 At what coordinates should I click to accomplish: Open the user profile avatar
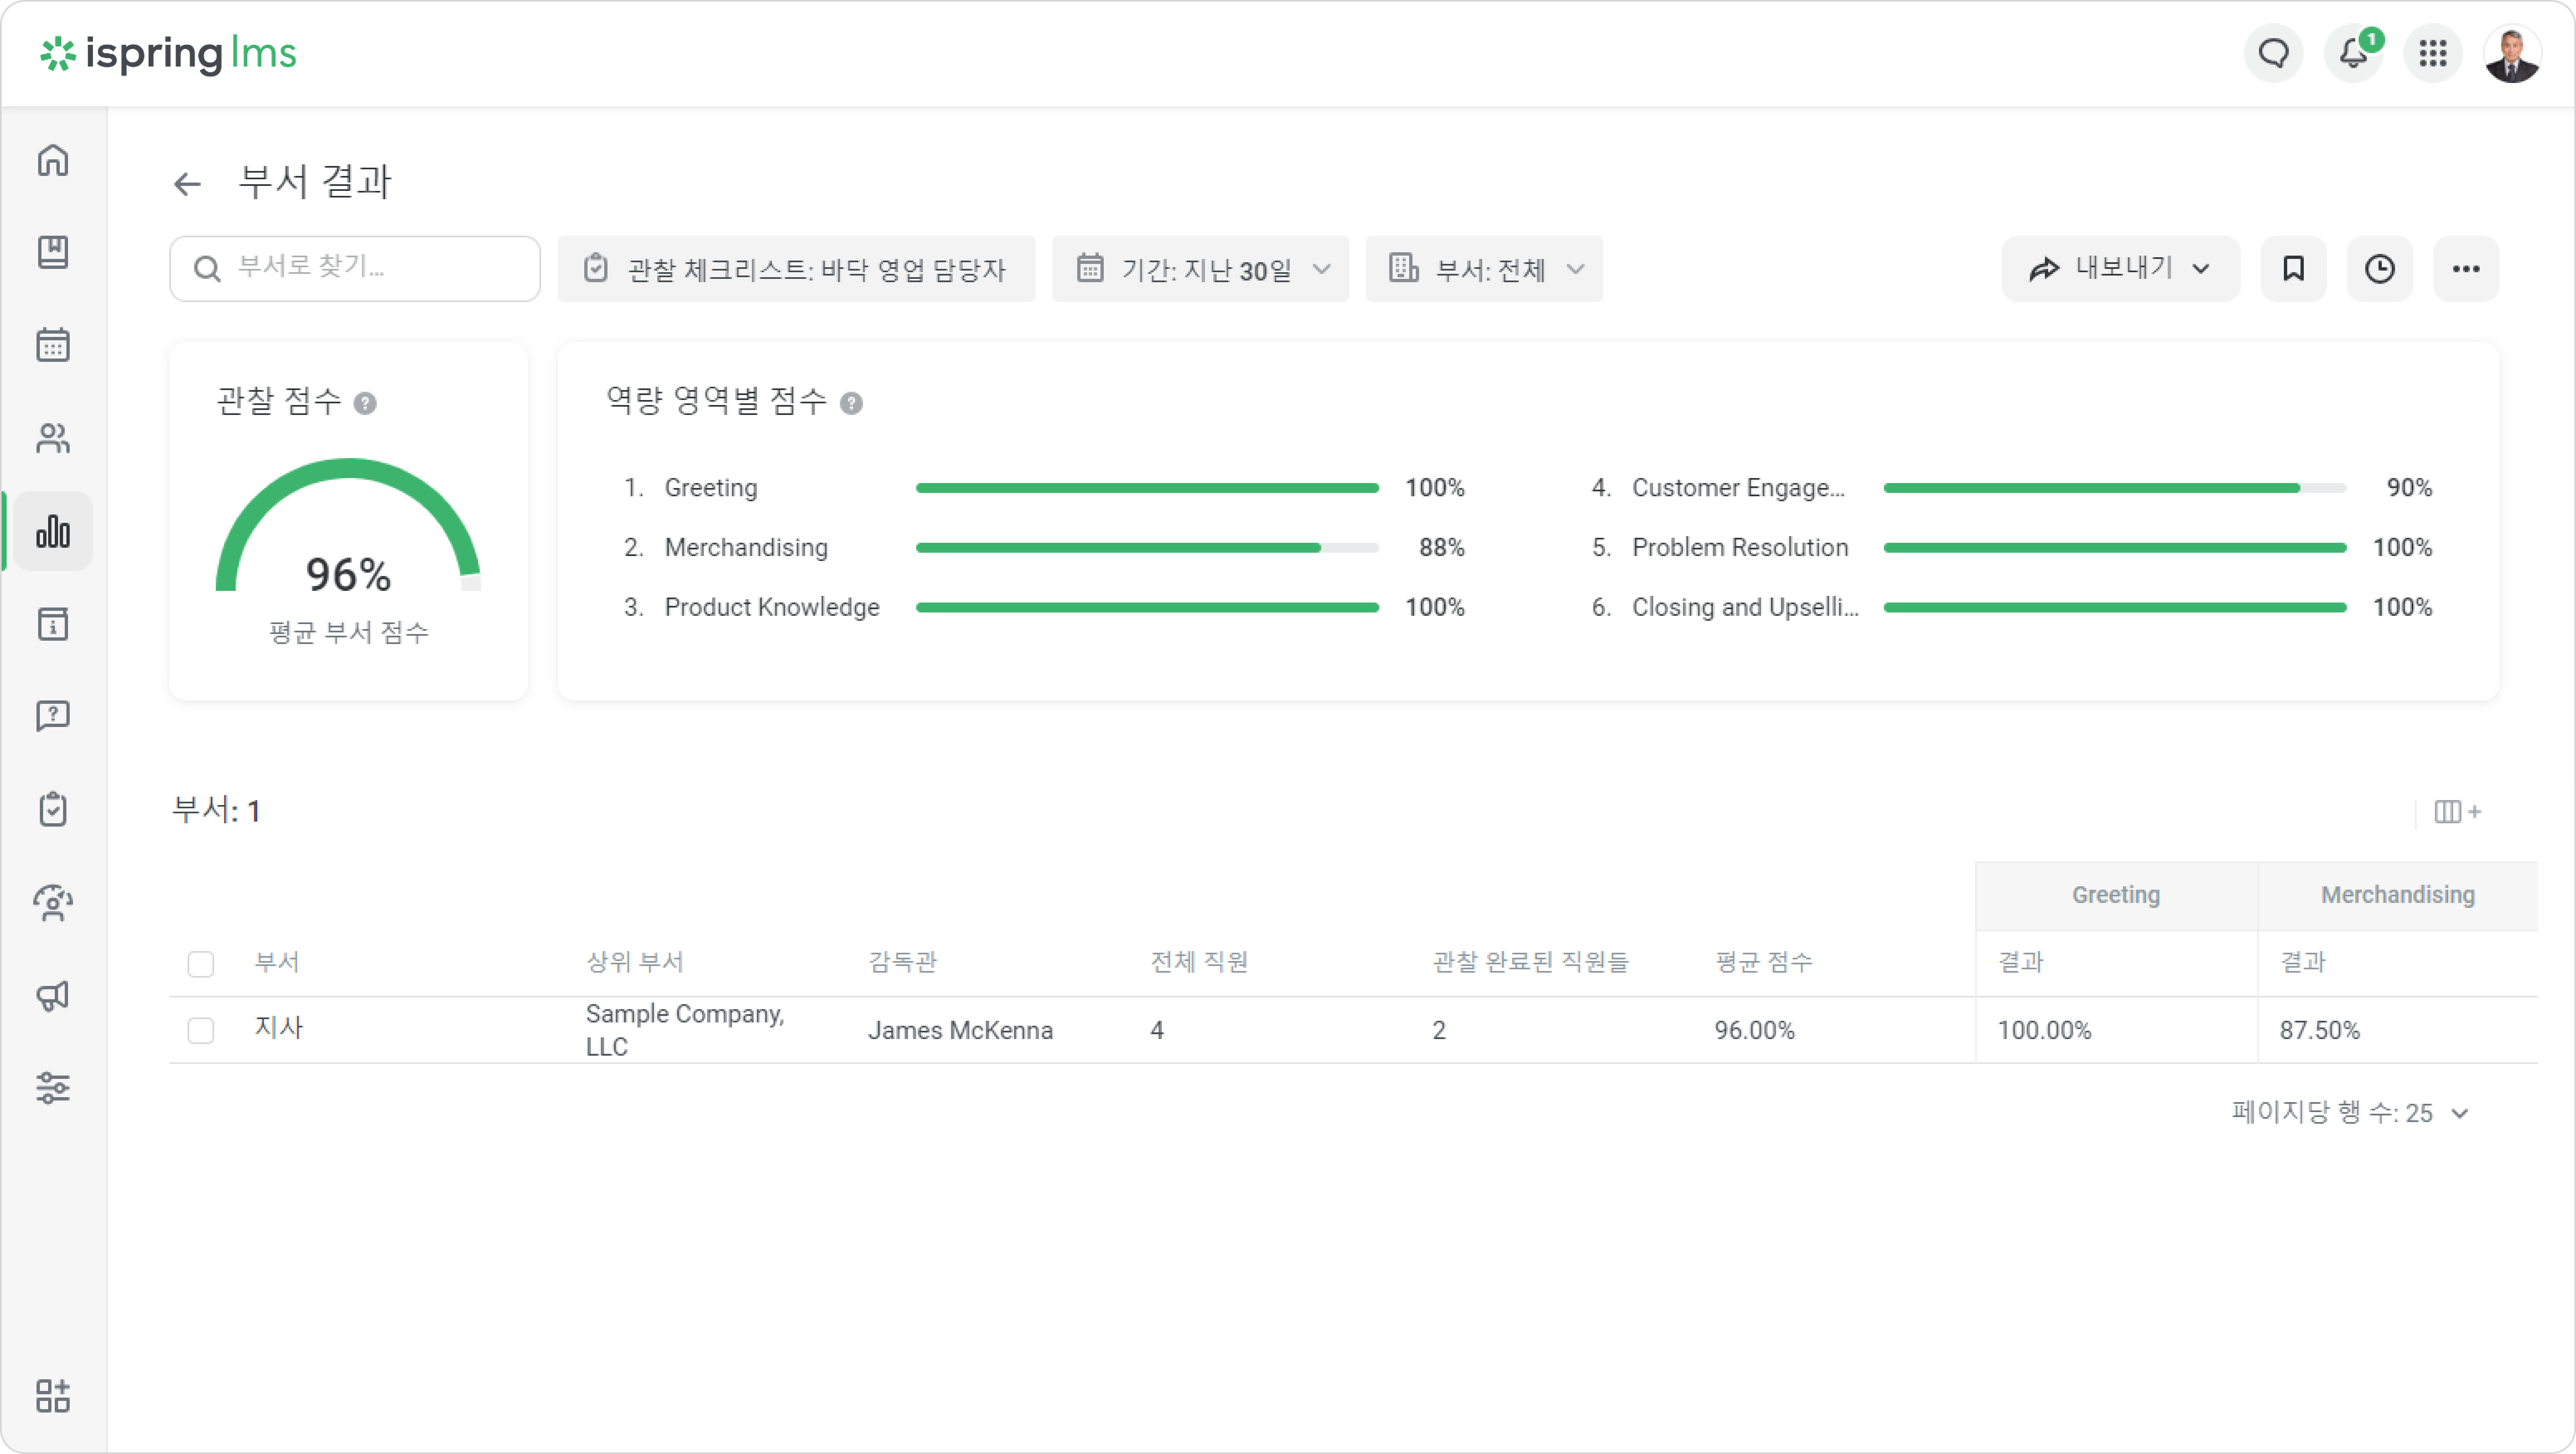tap(2513, 53)
